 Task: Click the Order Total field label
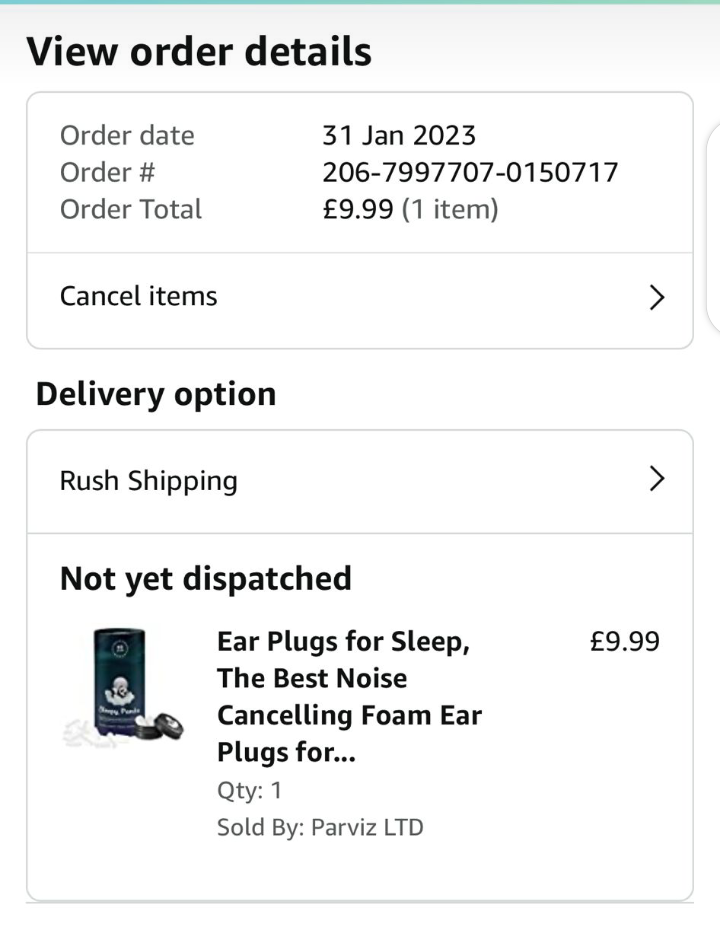pyautogui.click(x=130, y=209)
